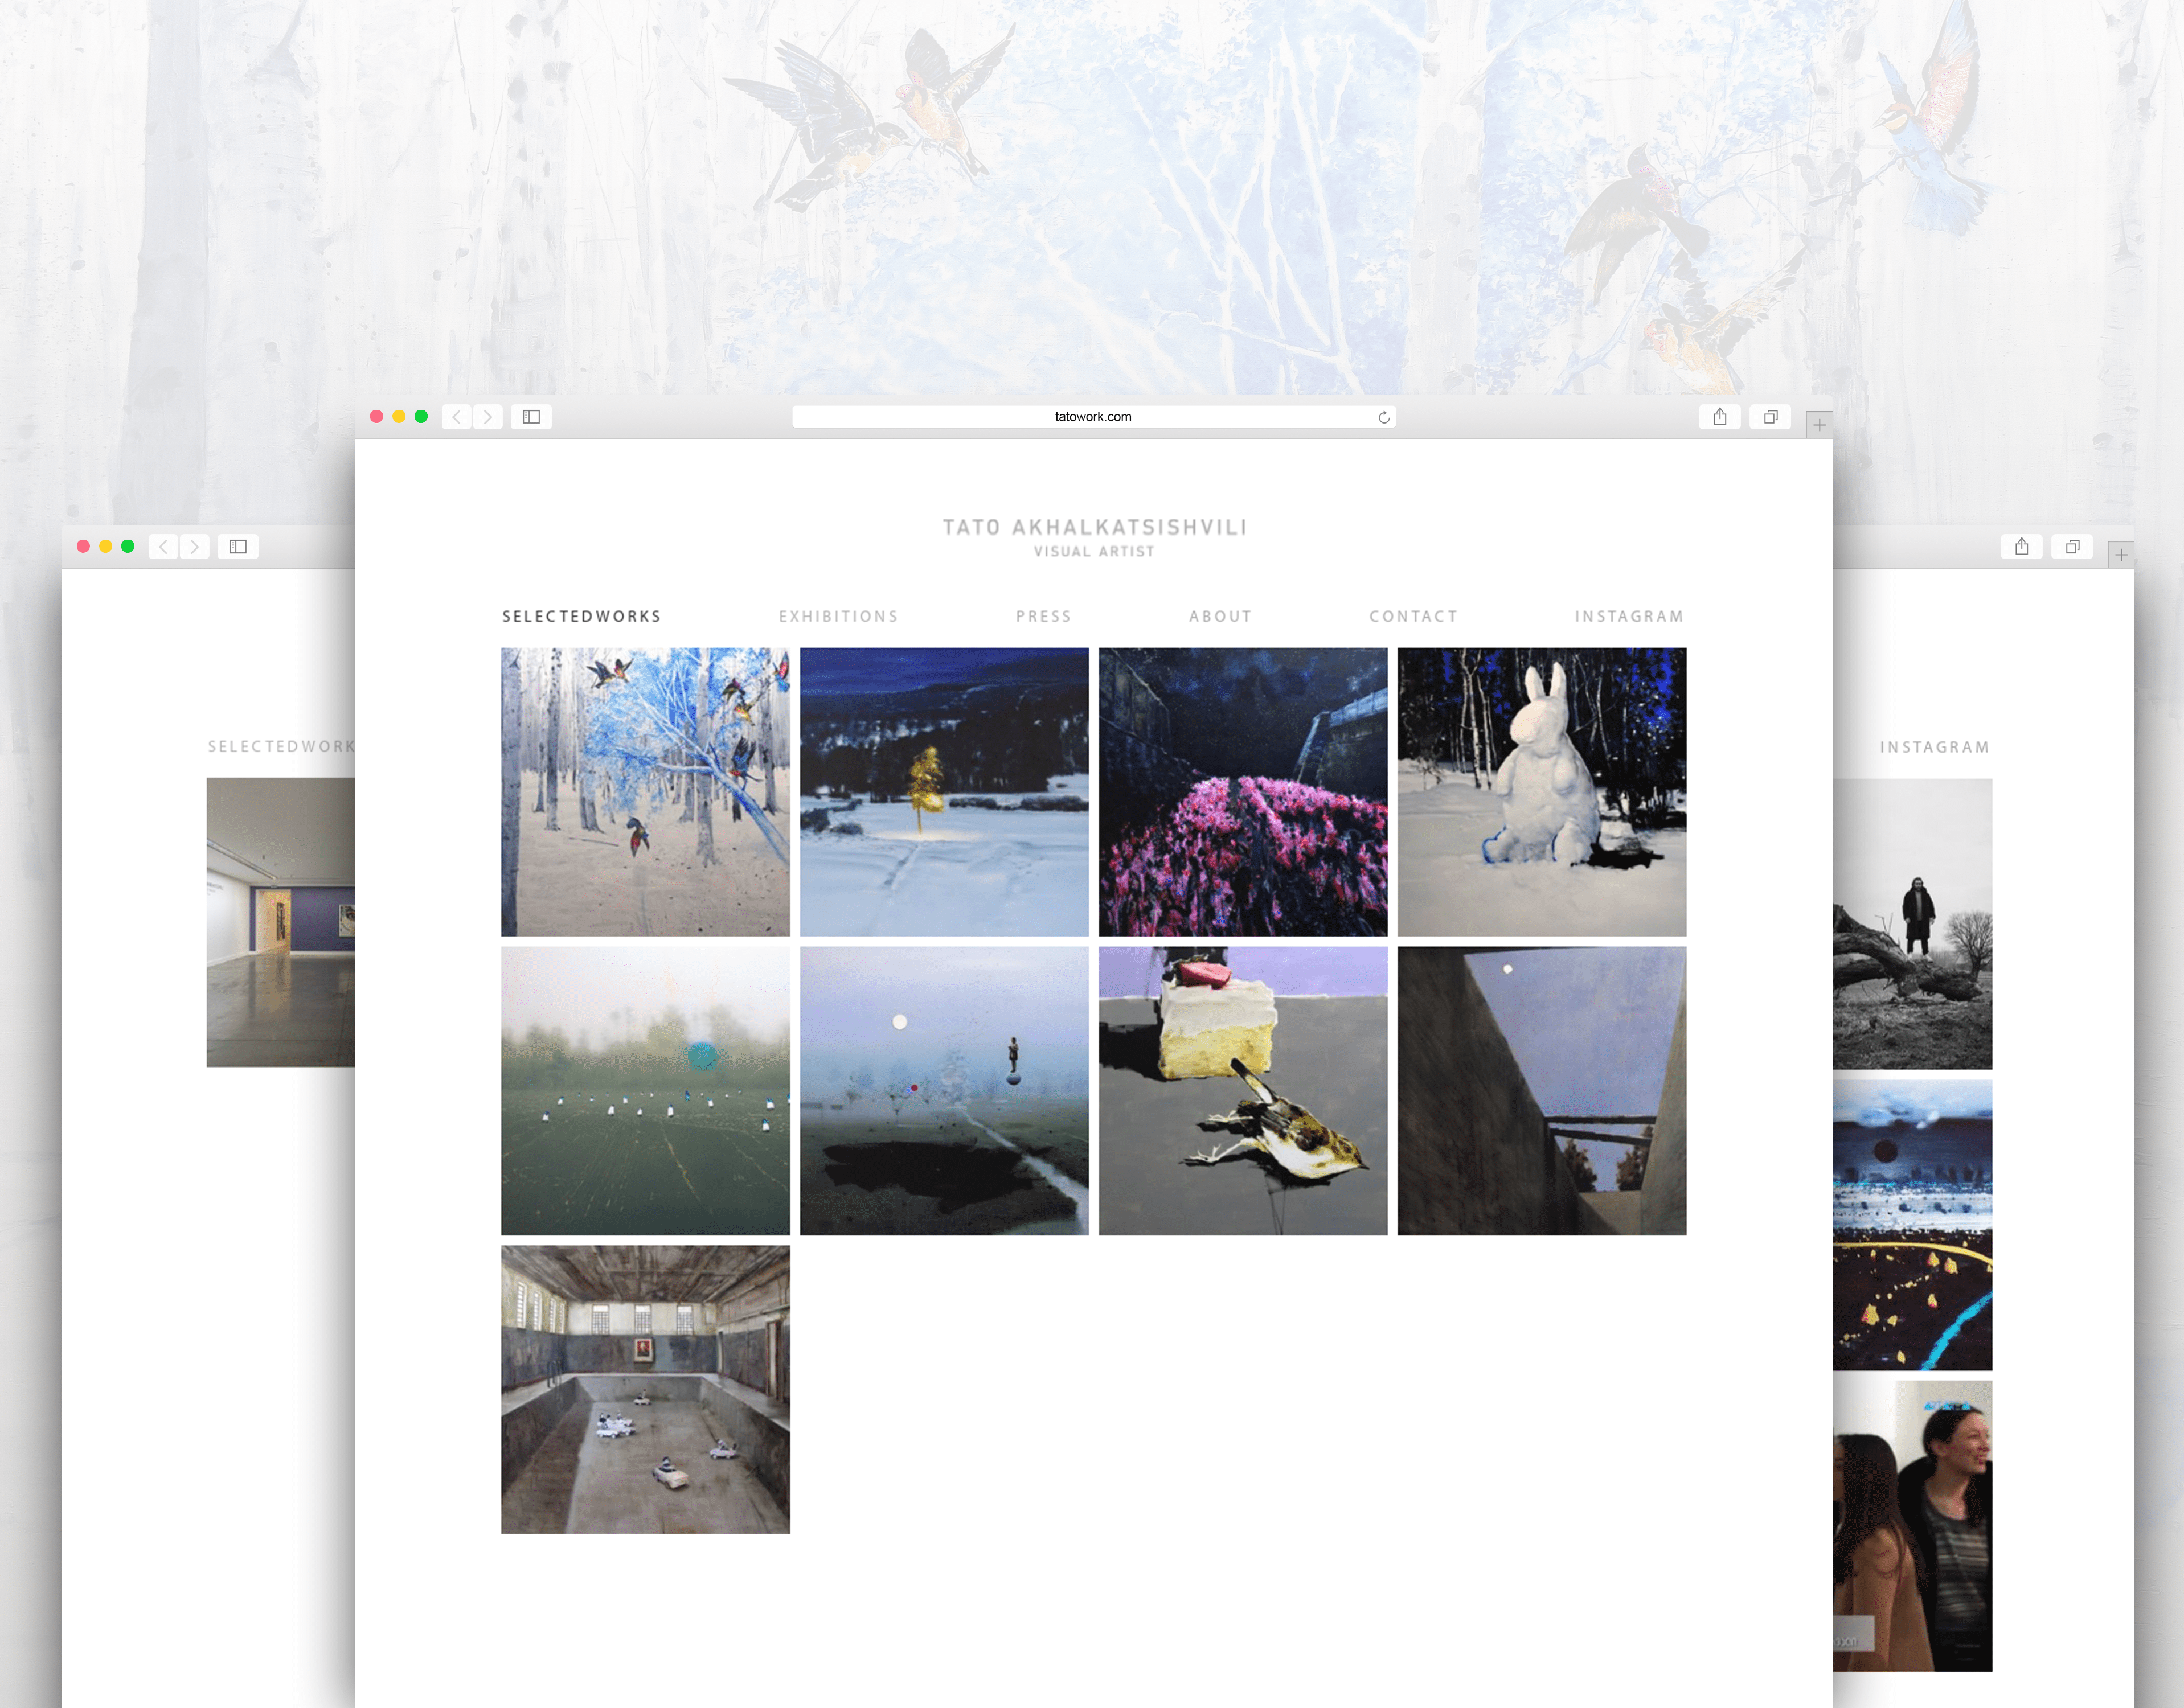Screen dimensions: 2184x1708
Task: Open the Share menu in front browser
Action: pyautogui.click(x=1719, y=417)
